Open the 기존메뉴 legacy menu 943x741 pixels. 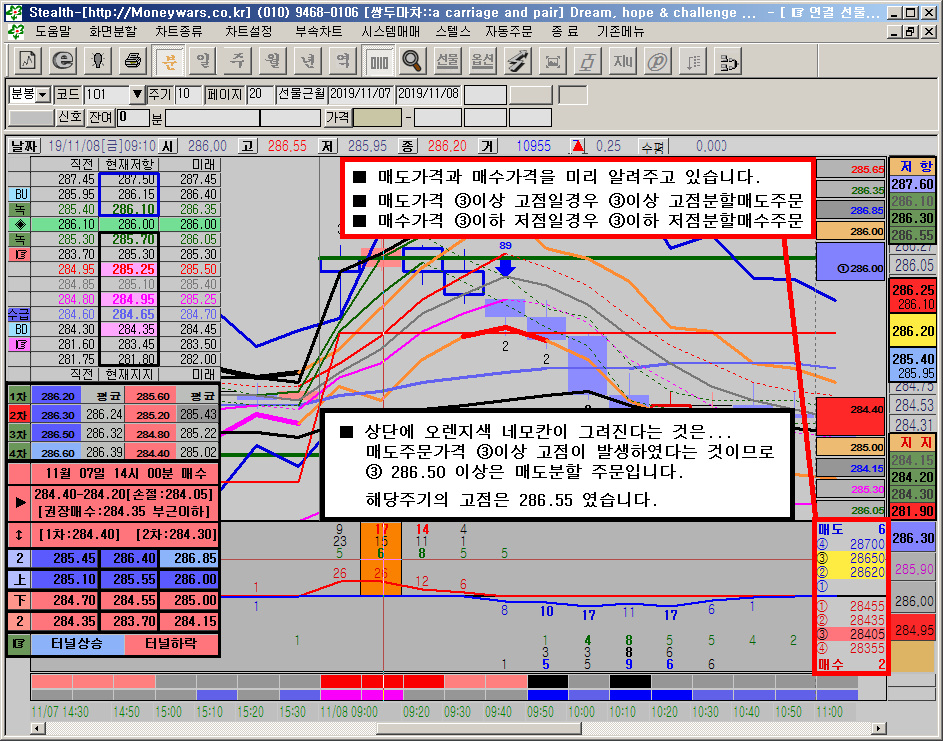621,32
